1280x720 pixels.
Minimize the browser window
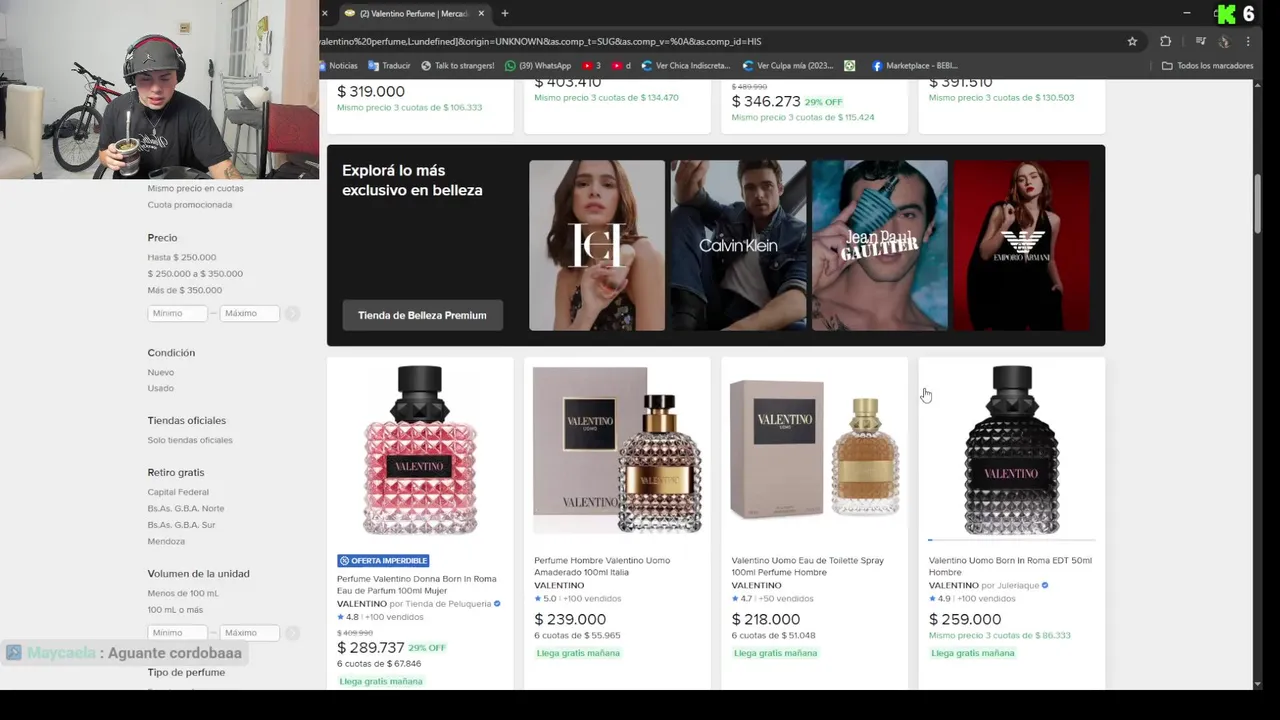click(x=1187, y=13)
